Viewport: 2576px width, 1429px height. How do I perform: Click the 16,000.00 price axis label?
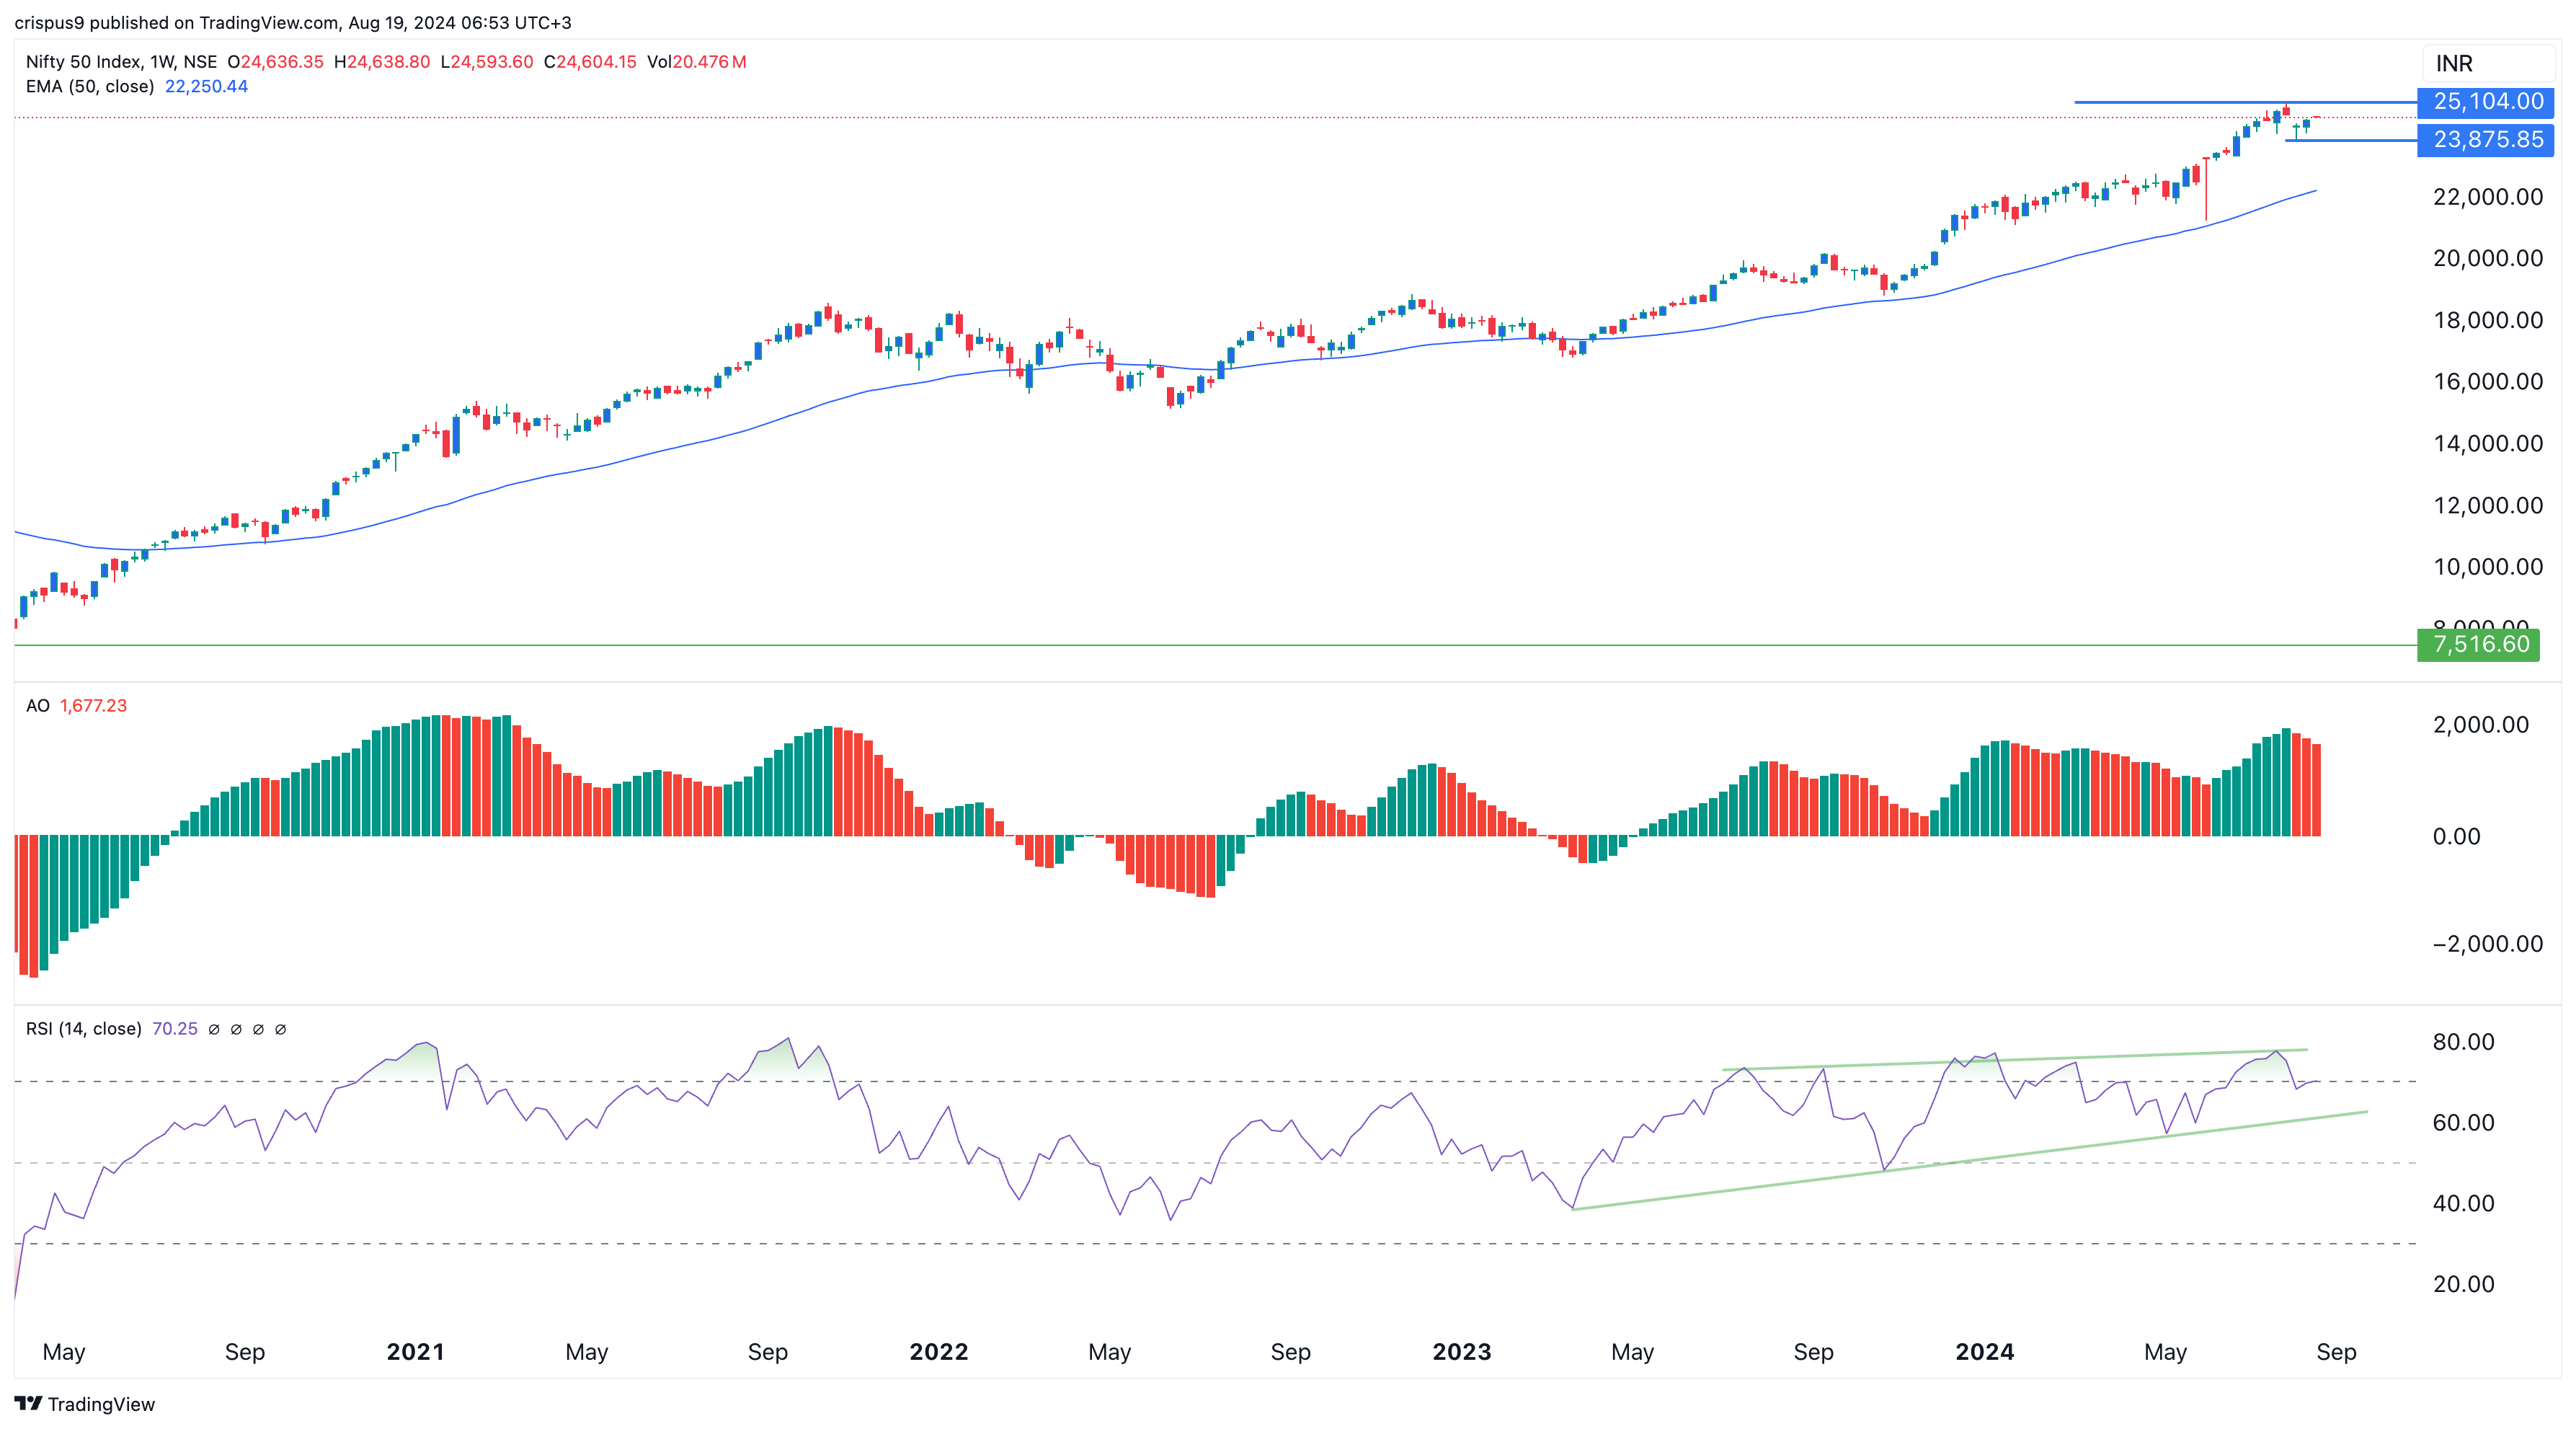tap(2488, 381)
